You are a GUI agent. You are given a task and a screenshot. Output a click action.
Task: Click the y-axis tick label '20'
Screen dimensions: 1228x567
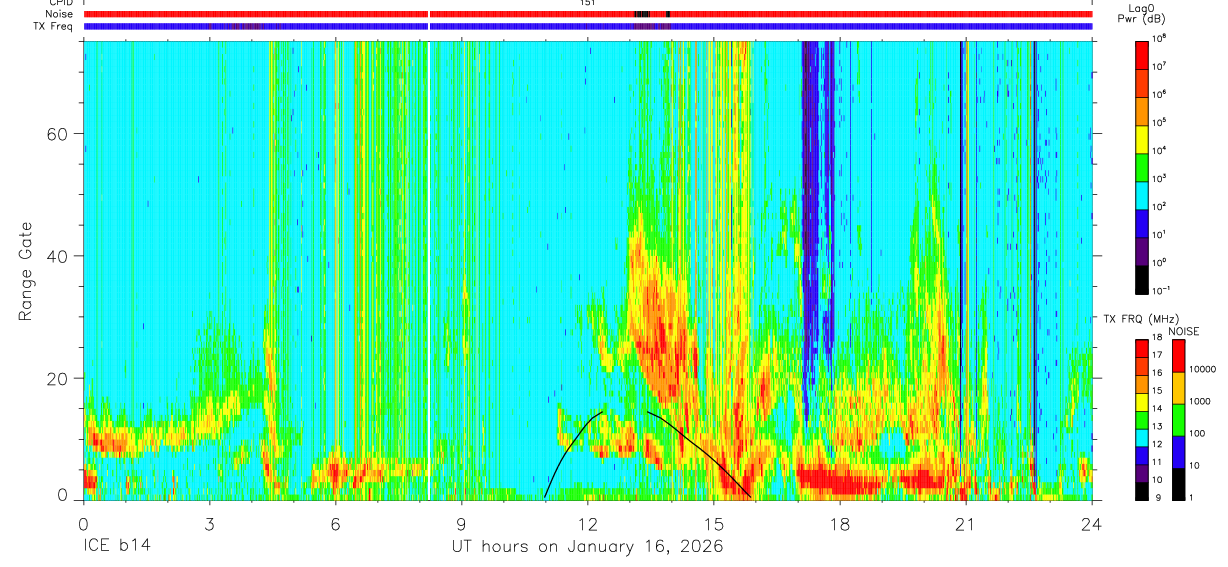[58, 378]
